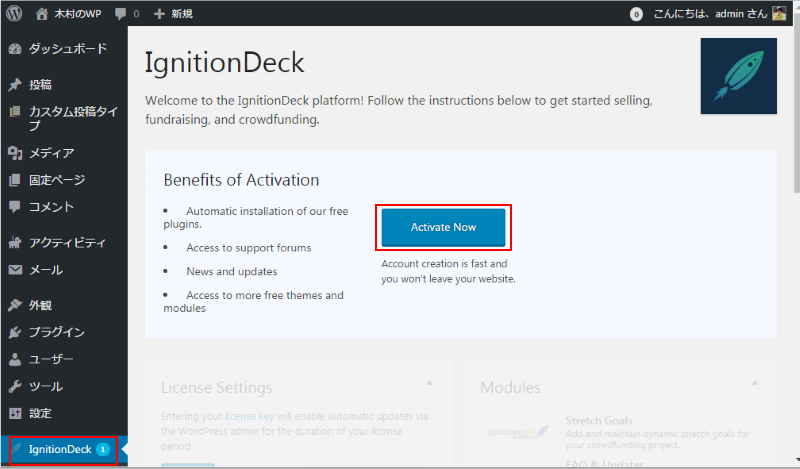Click the WordPress logo icon
Screen dimensions: 800x469
pos(14,14)
